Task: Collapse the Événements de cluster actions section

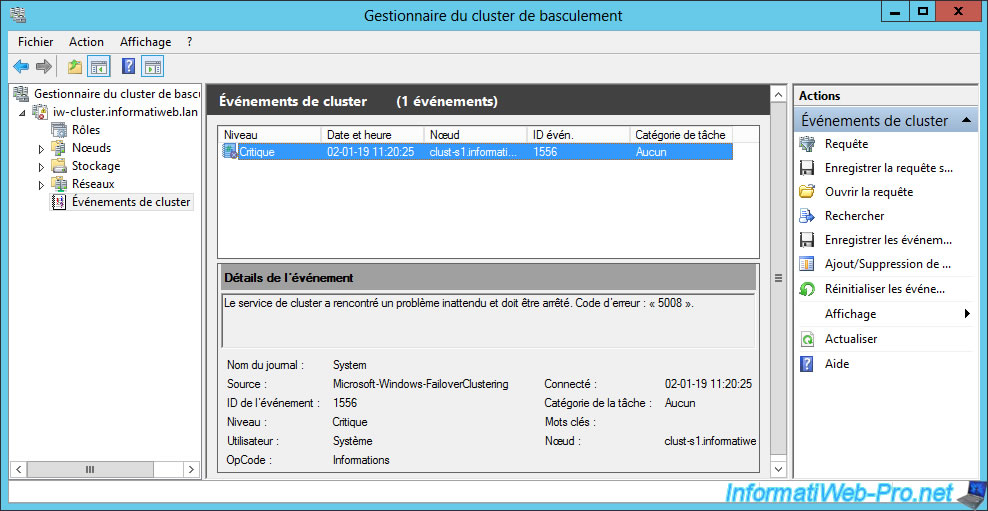Action: [967, 120]
